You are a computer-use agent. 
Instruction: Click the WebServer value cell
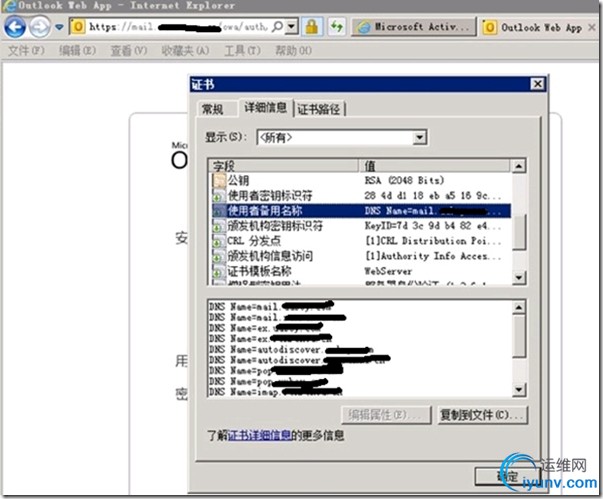pos(388,271)
